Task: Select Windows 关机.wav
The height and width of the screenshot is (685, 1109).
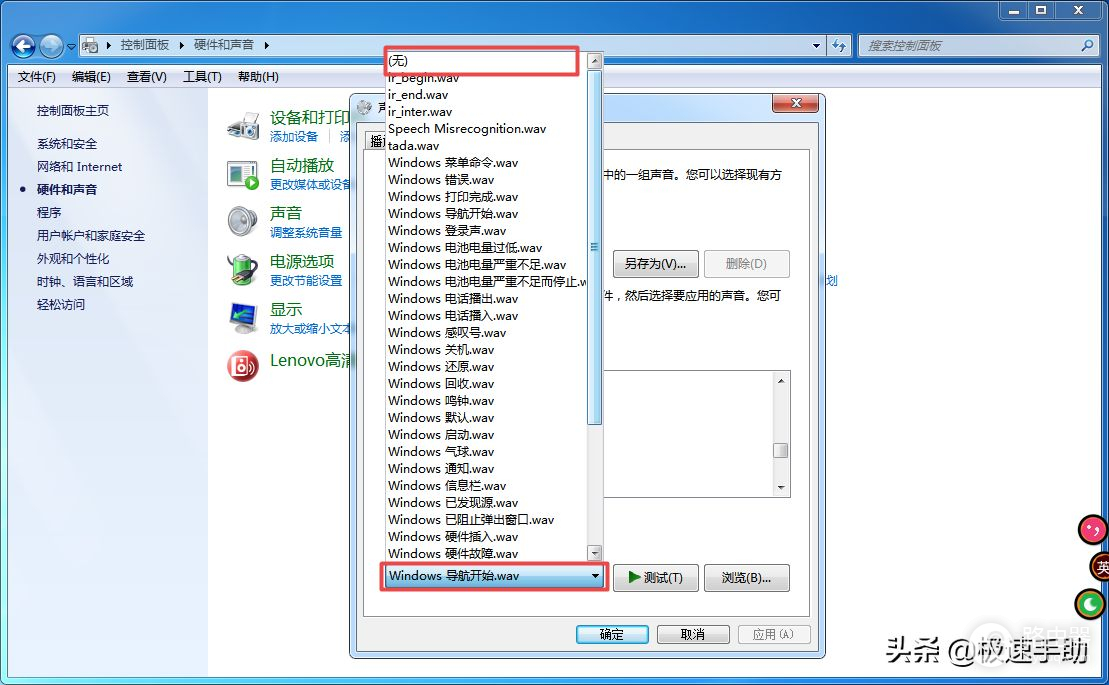Action: tap(487, 350)
